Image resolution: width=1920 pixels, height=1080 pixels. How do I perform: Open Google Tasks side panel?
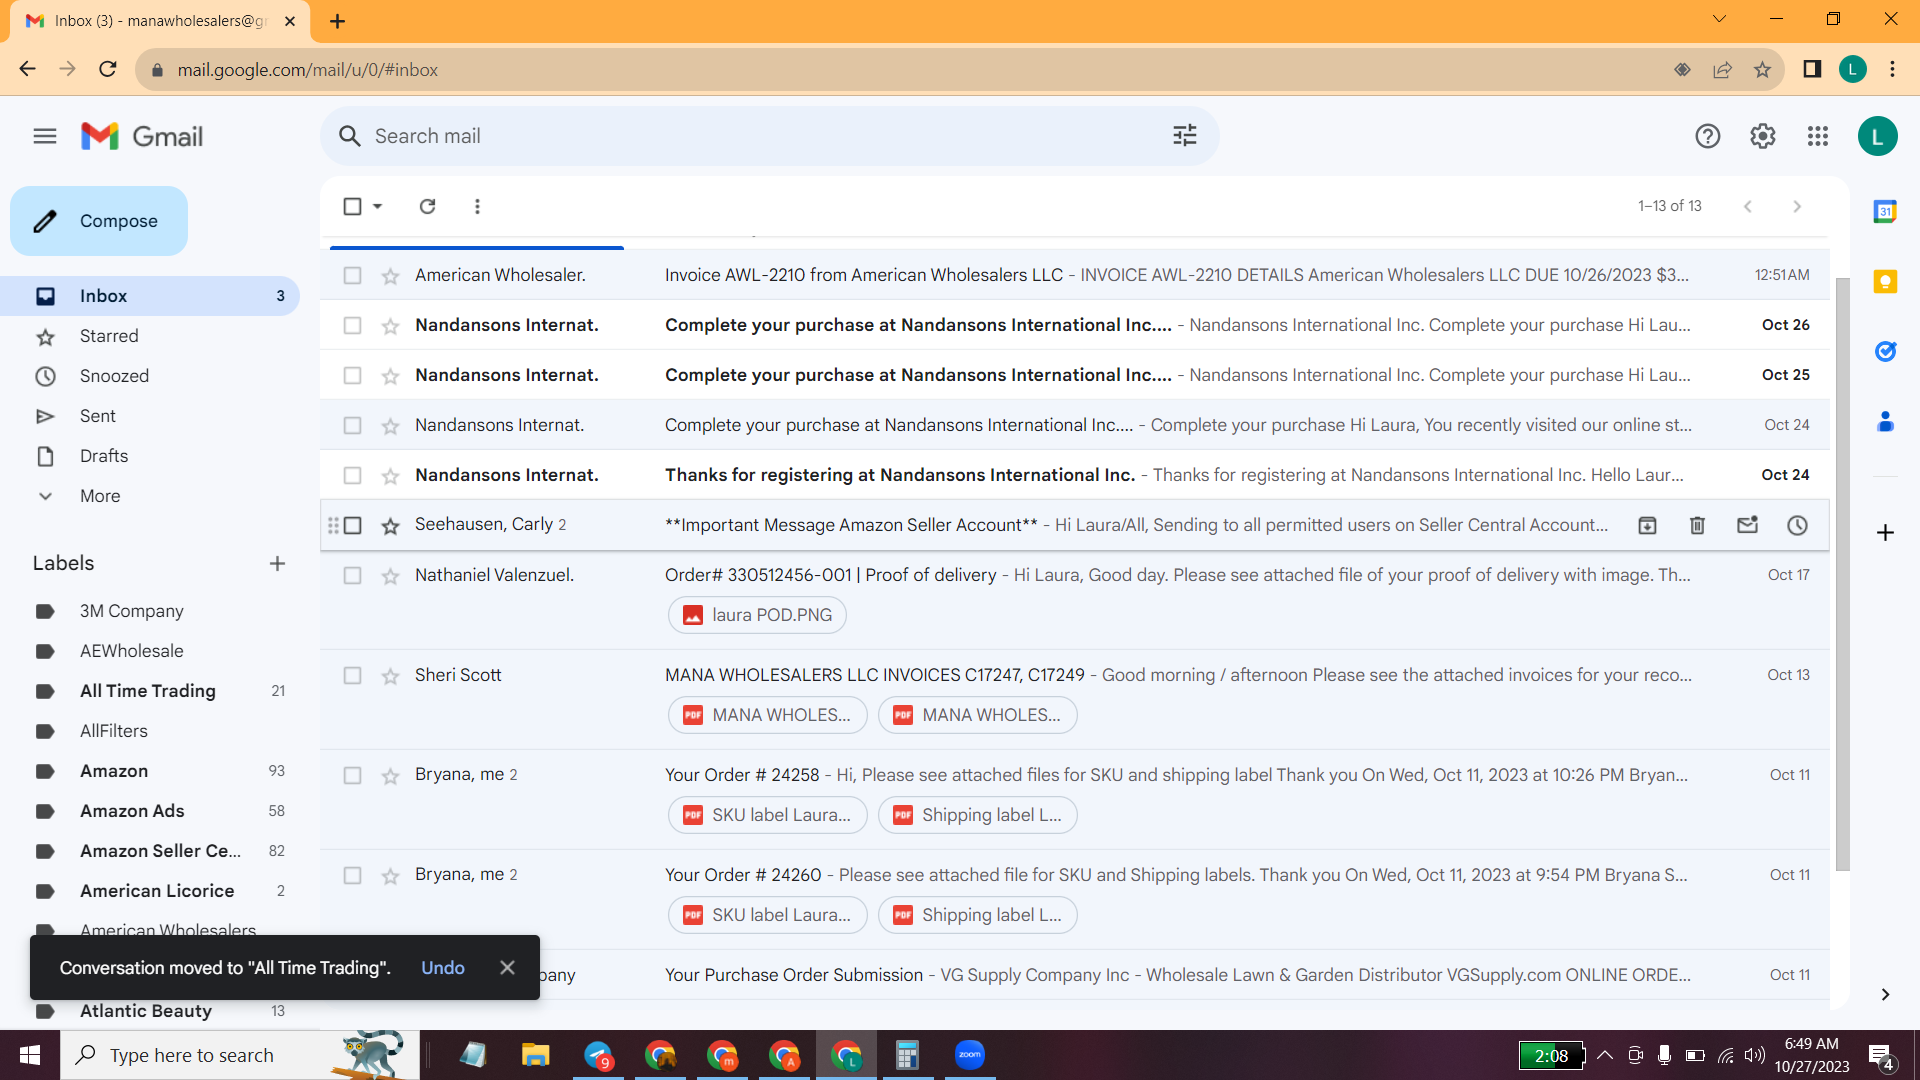tap(1885, 351)
